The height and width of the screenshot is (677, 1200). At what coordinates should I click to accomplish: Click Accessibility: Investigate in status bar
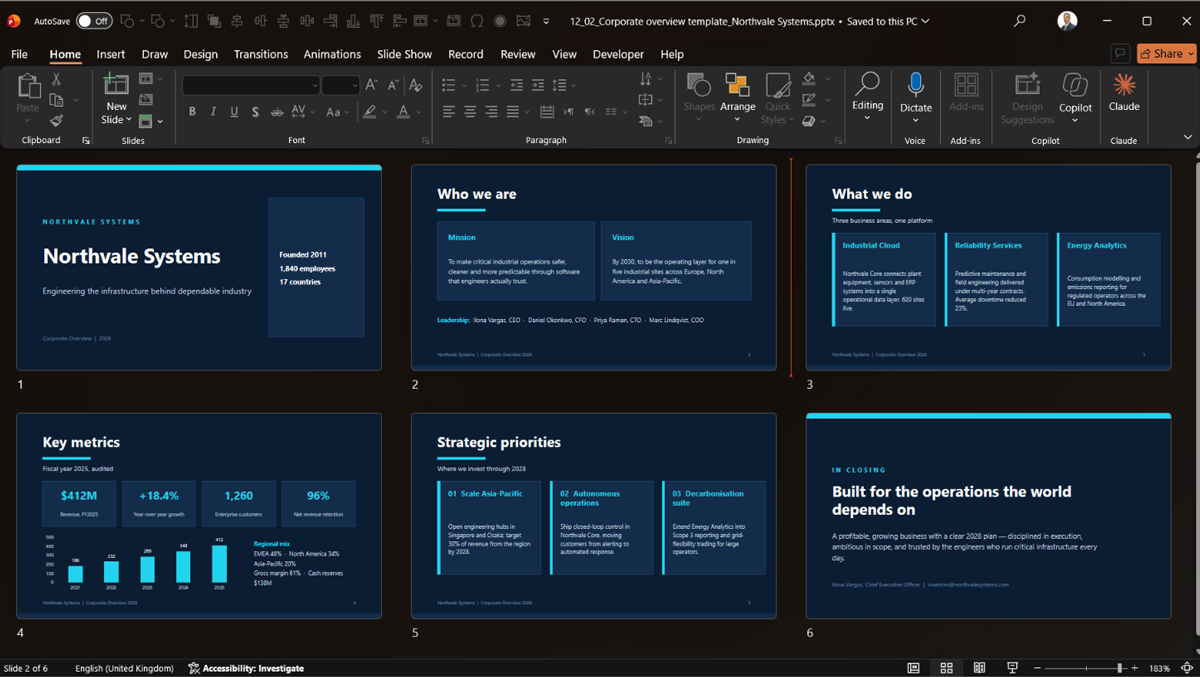(246, 668)
